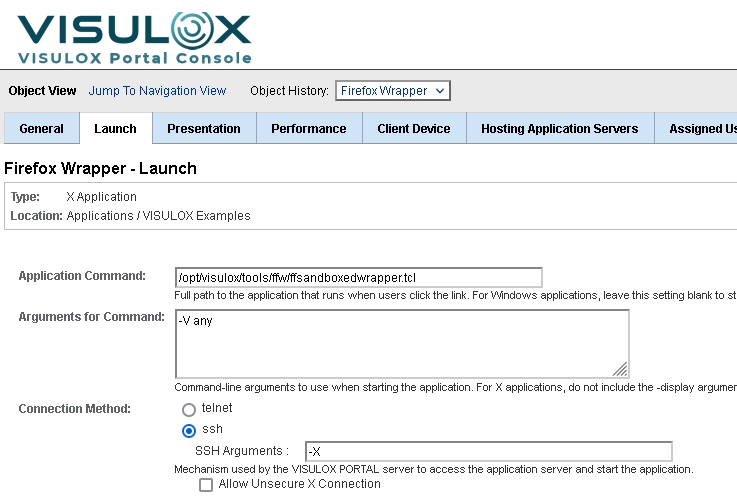Select the Launch tab

coord(115,129)
